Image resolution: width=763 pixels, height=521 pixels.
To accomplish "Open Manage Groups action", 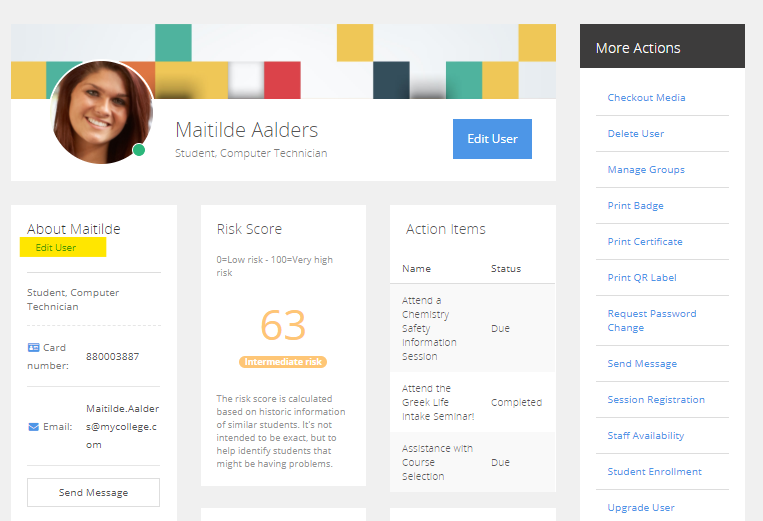I will click(646, 169).
